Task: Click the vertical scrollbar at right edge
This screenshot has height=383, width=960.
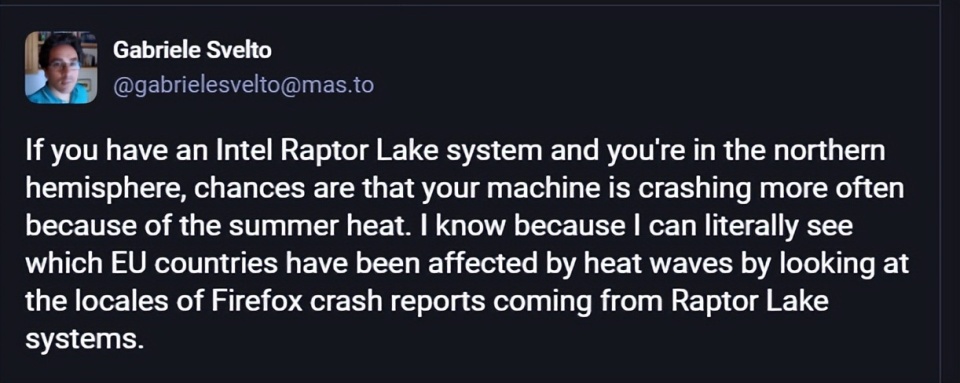Action: [x=950, y=192]
